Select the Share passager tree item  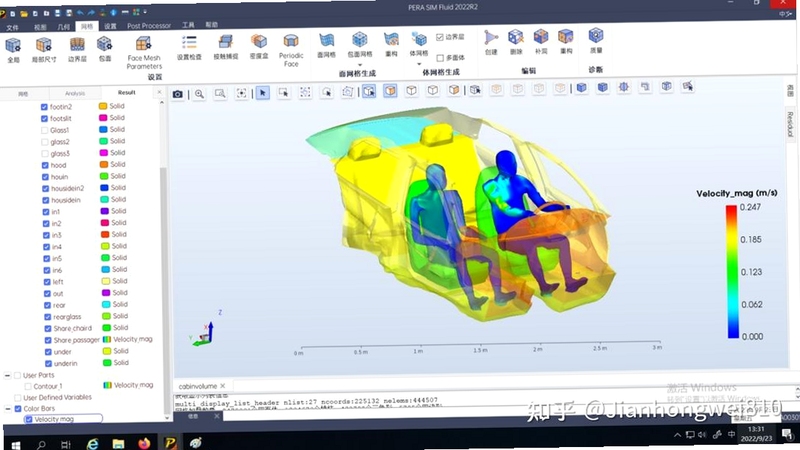click(77, 340)
